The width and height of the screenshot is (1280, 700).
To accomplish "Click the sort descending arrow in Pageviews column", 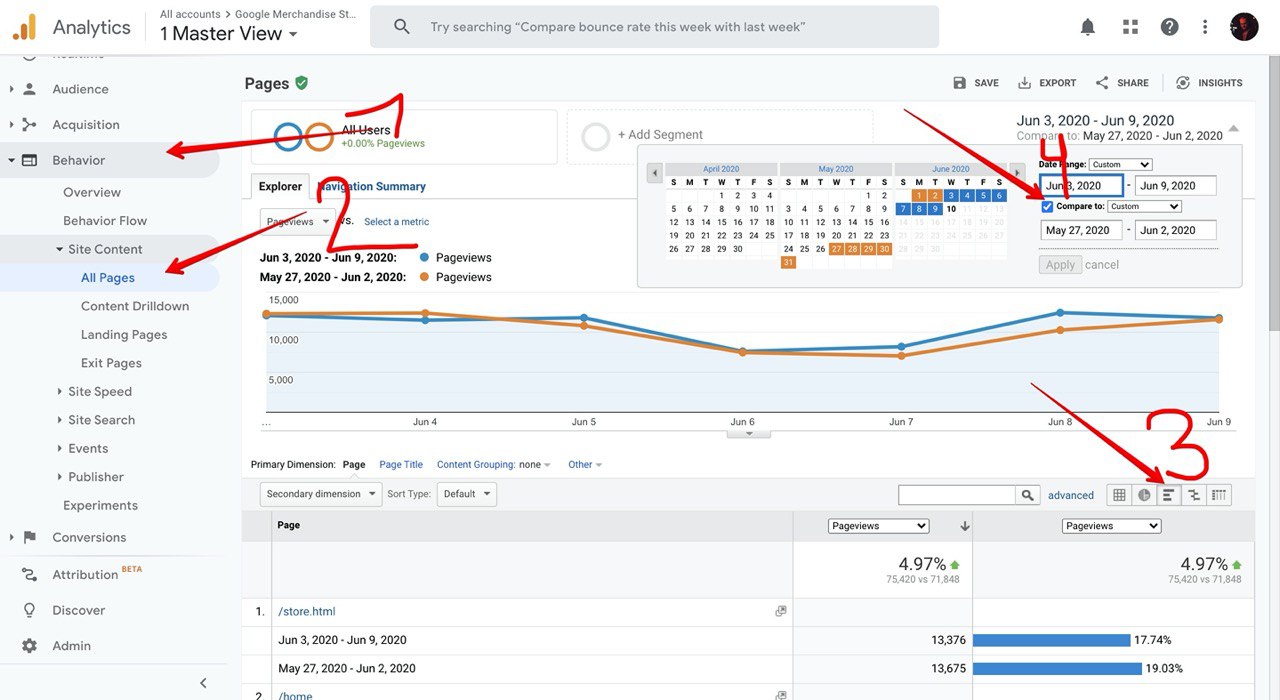I will click(x=965, y=526).
